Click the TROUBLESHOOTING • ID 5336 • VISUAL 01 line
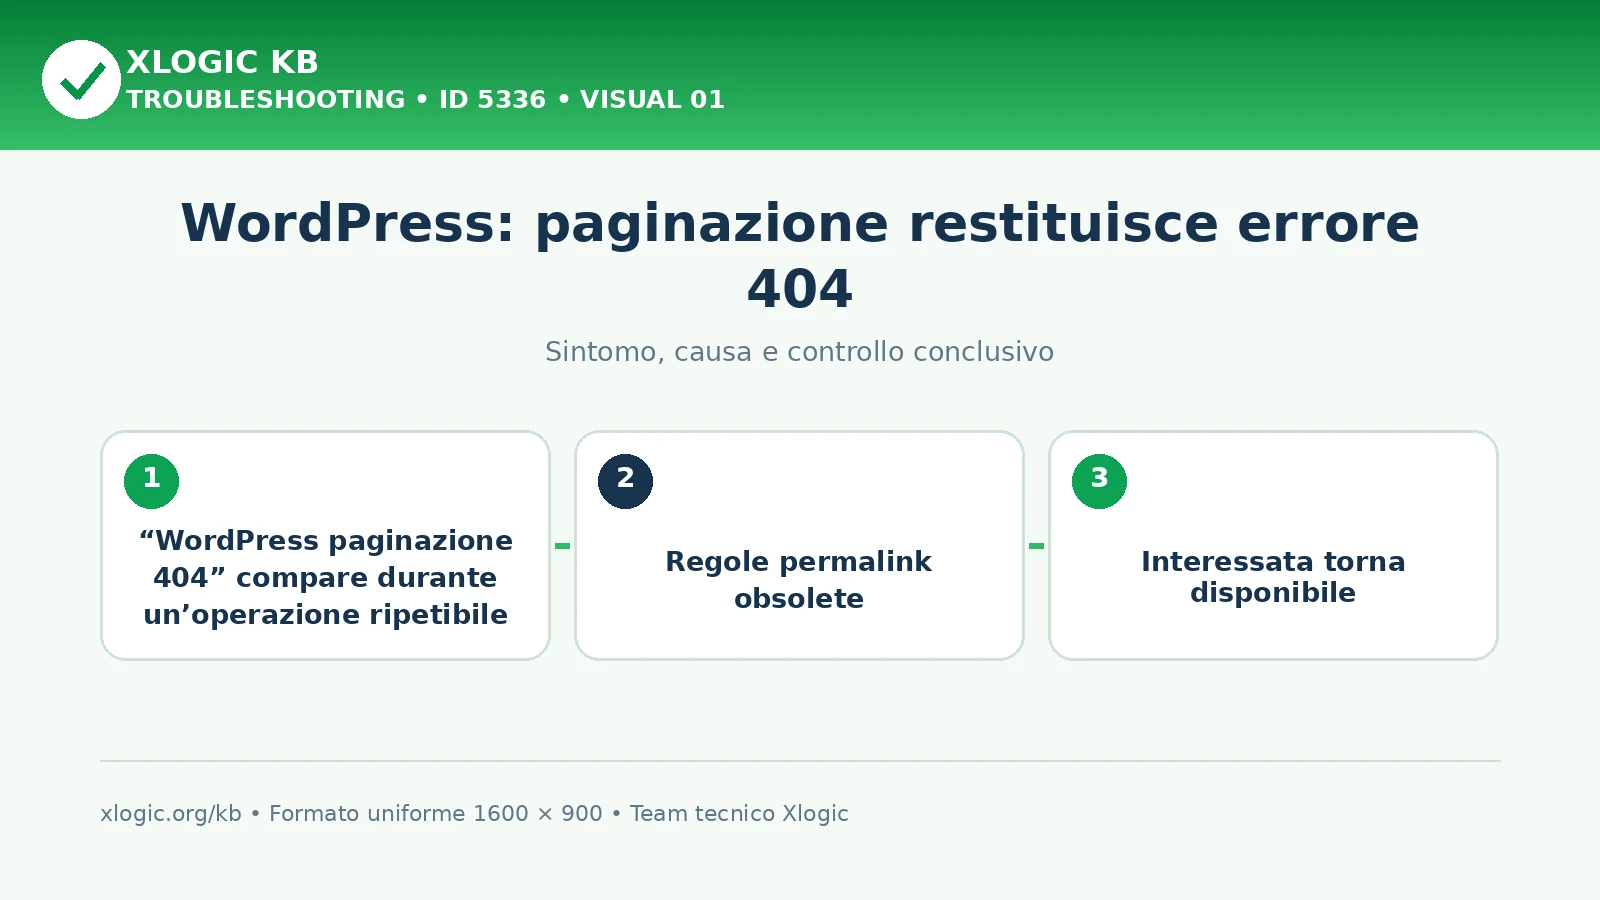The height and width of the screenshot is (900, 1600). [x=425, y=100]
